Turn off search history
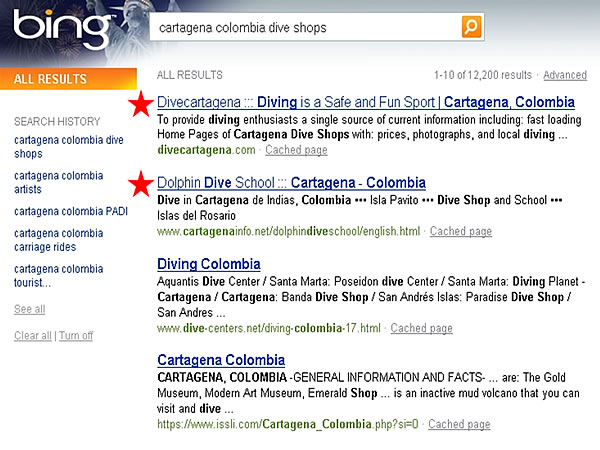The width and height of the screenshot is (600, 450). pos(75,336)
